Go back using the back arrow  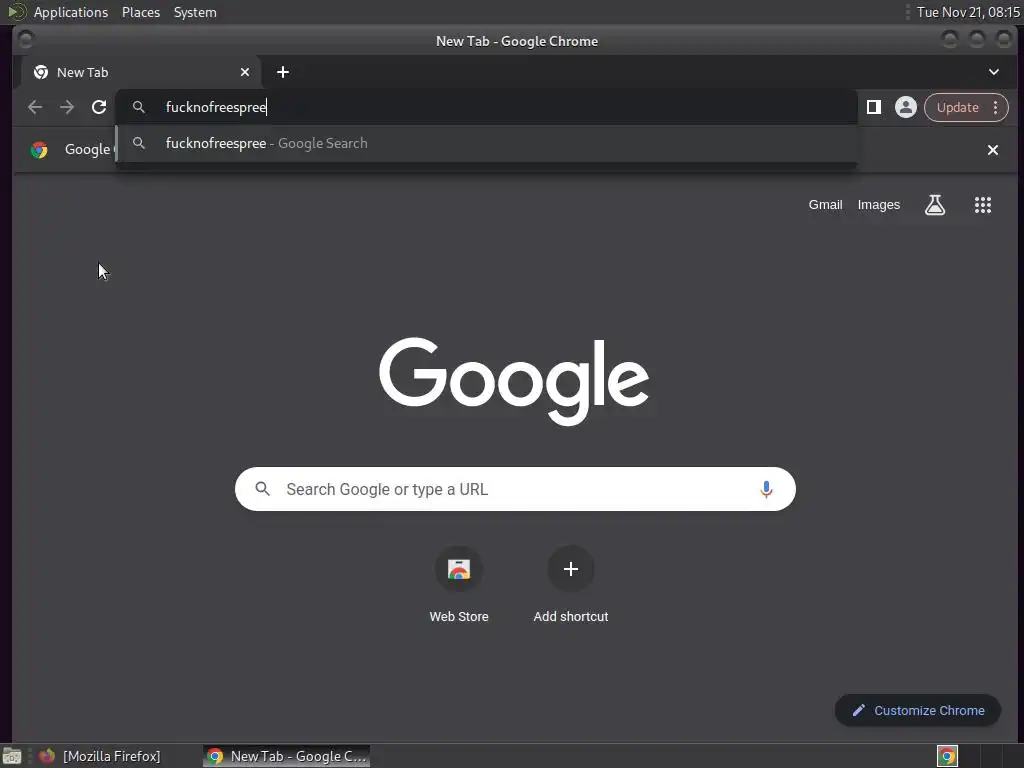coord(35,107)
